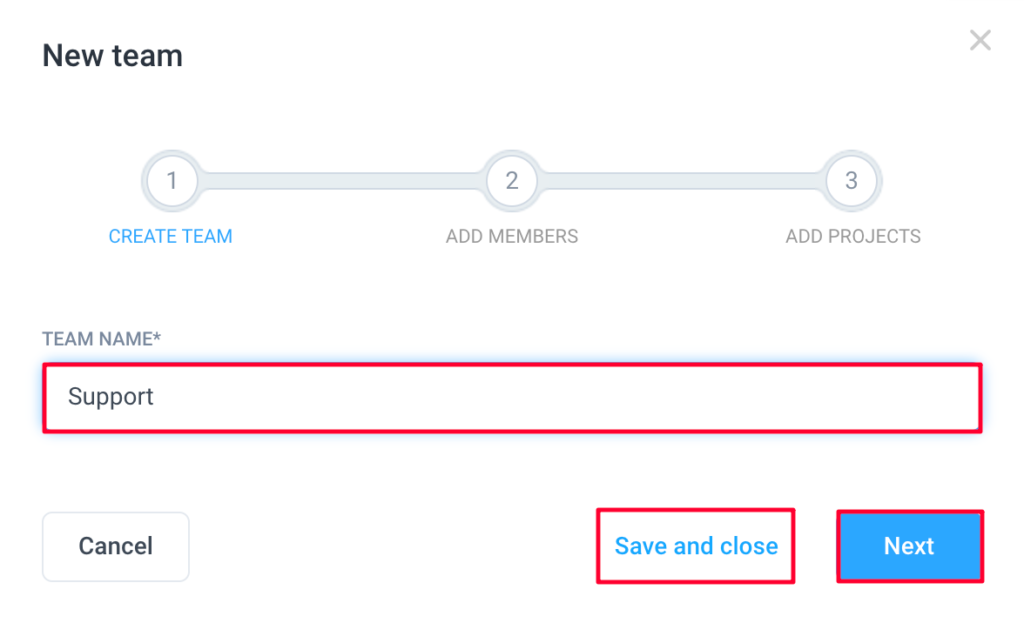Click progress line between steps 1 and 2
This screenshot has height=623, width=1024.
[x=342, y=181]
